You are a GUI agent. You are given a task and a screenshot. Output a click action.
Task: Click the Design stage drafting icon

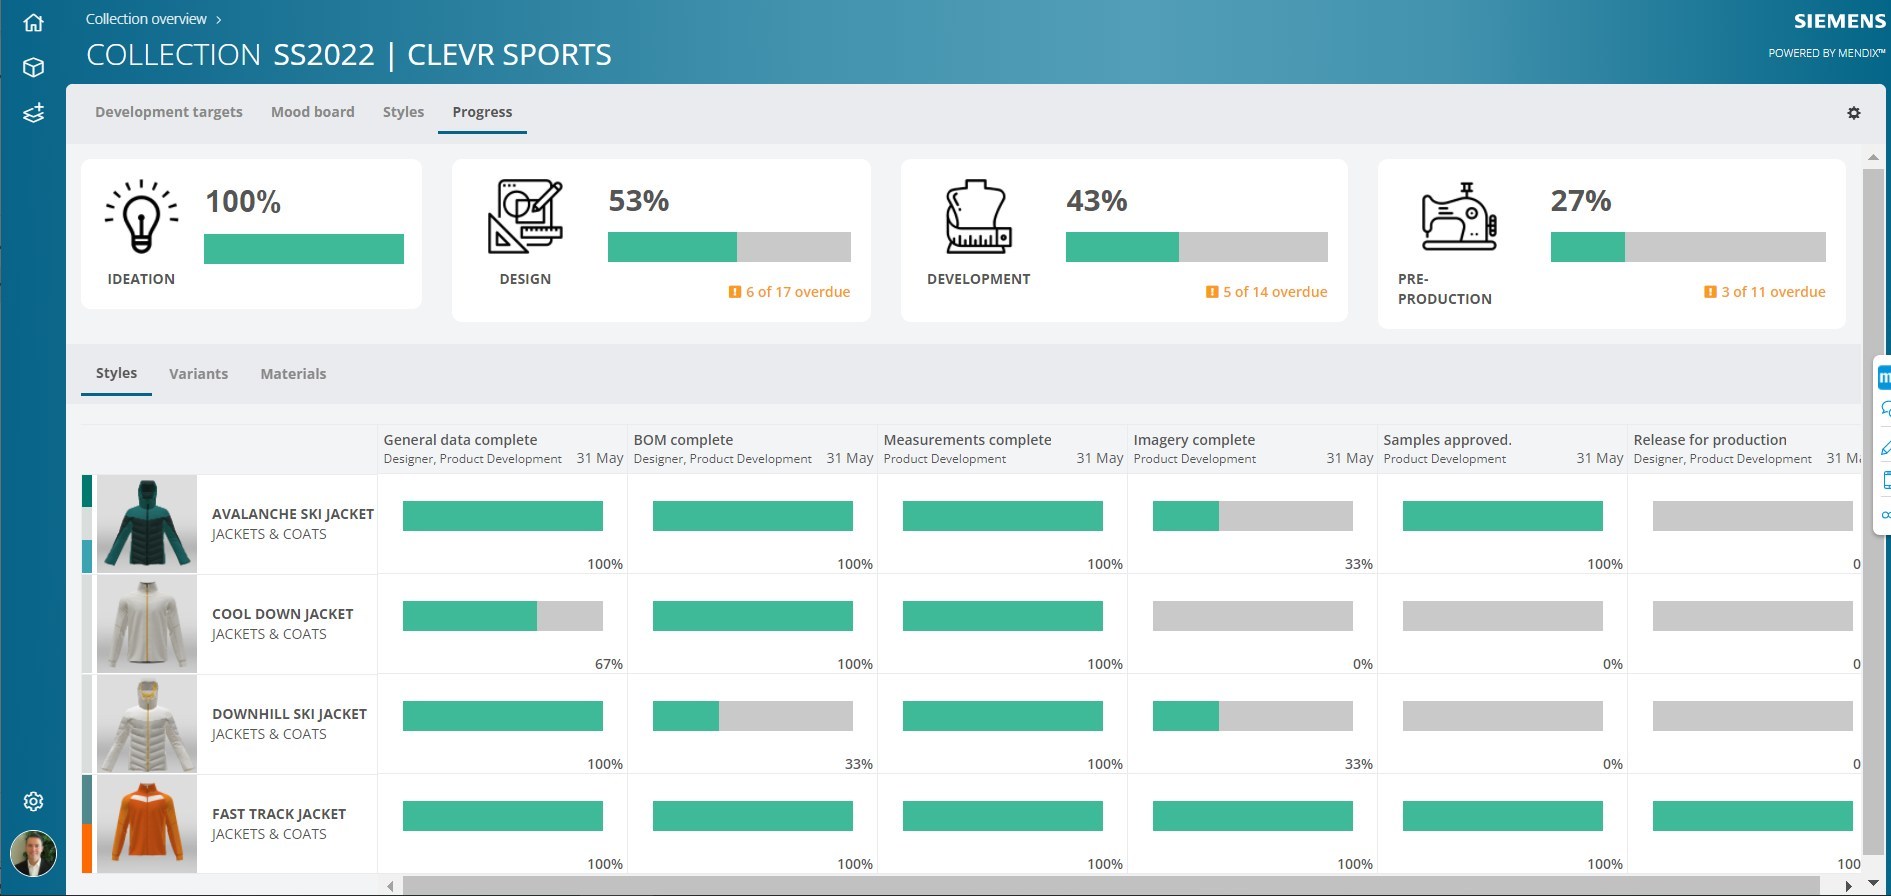pyautogui.click(x=525, y=217)
